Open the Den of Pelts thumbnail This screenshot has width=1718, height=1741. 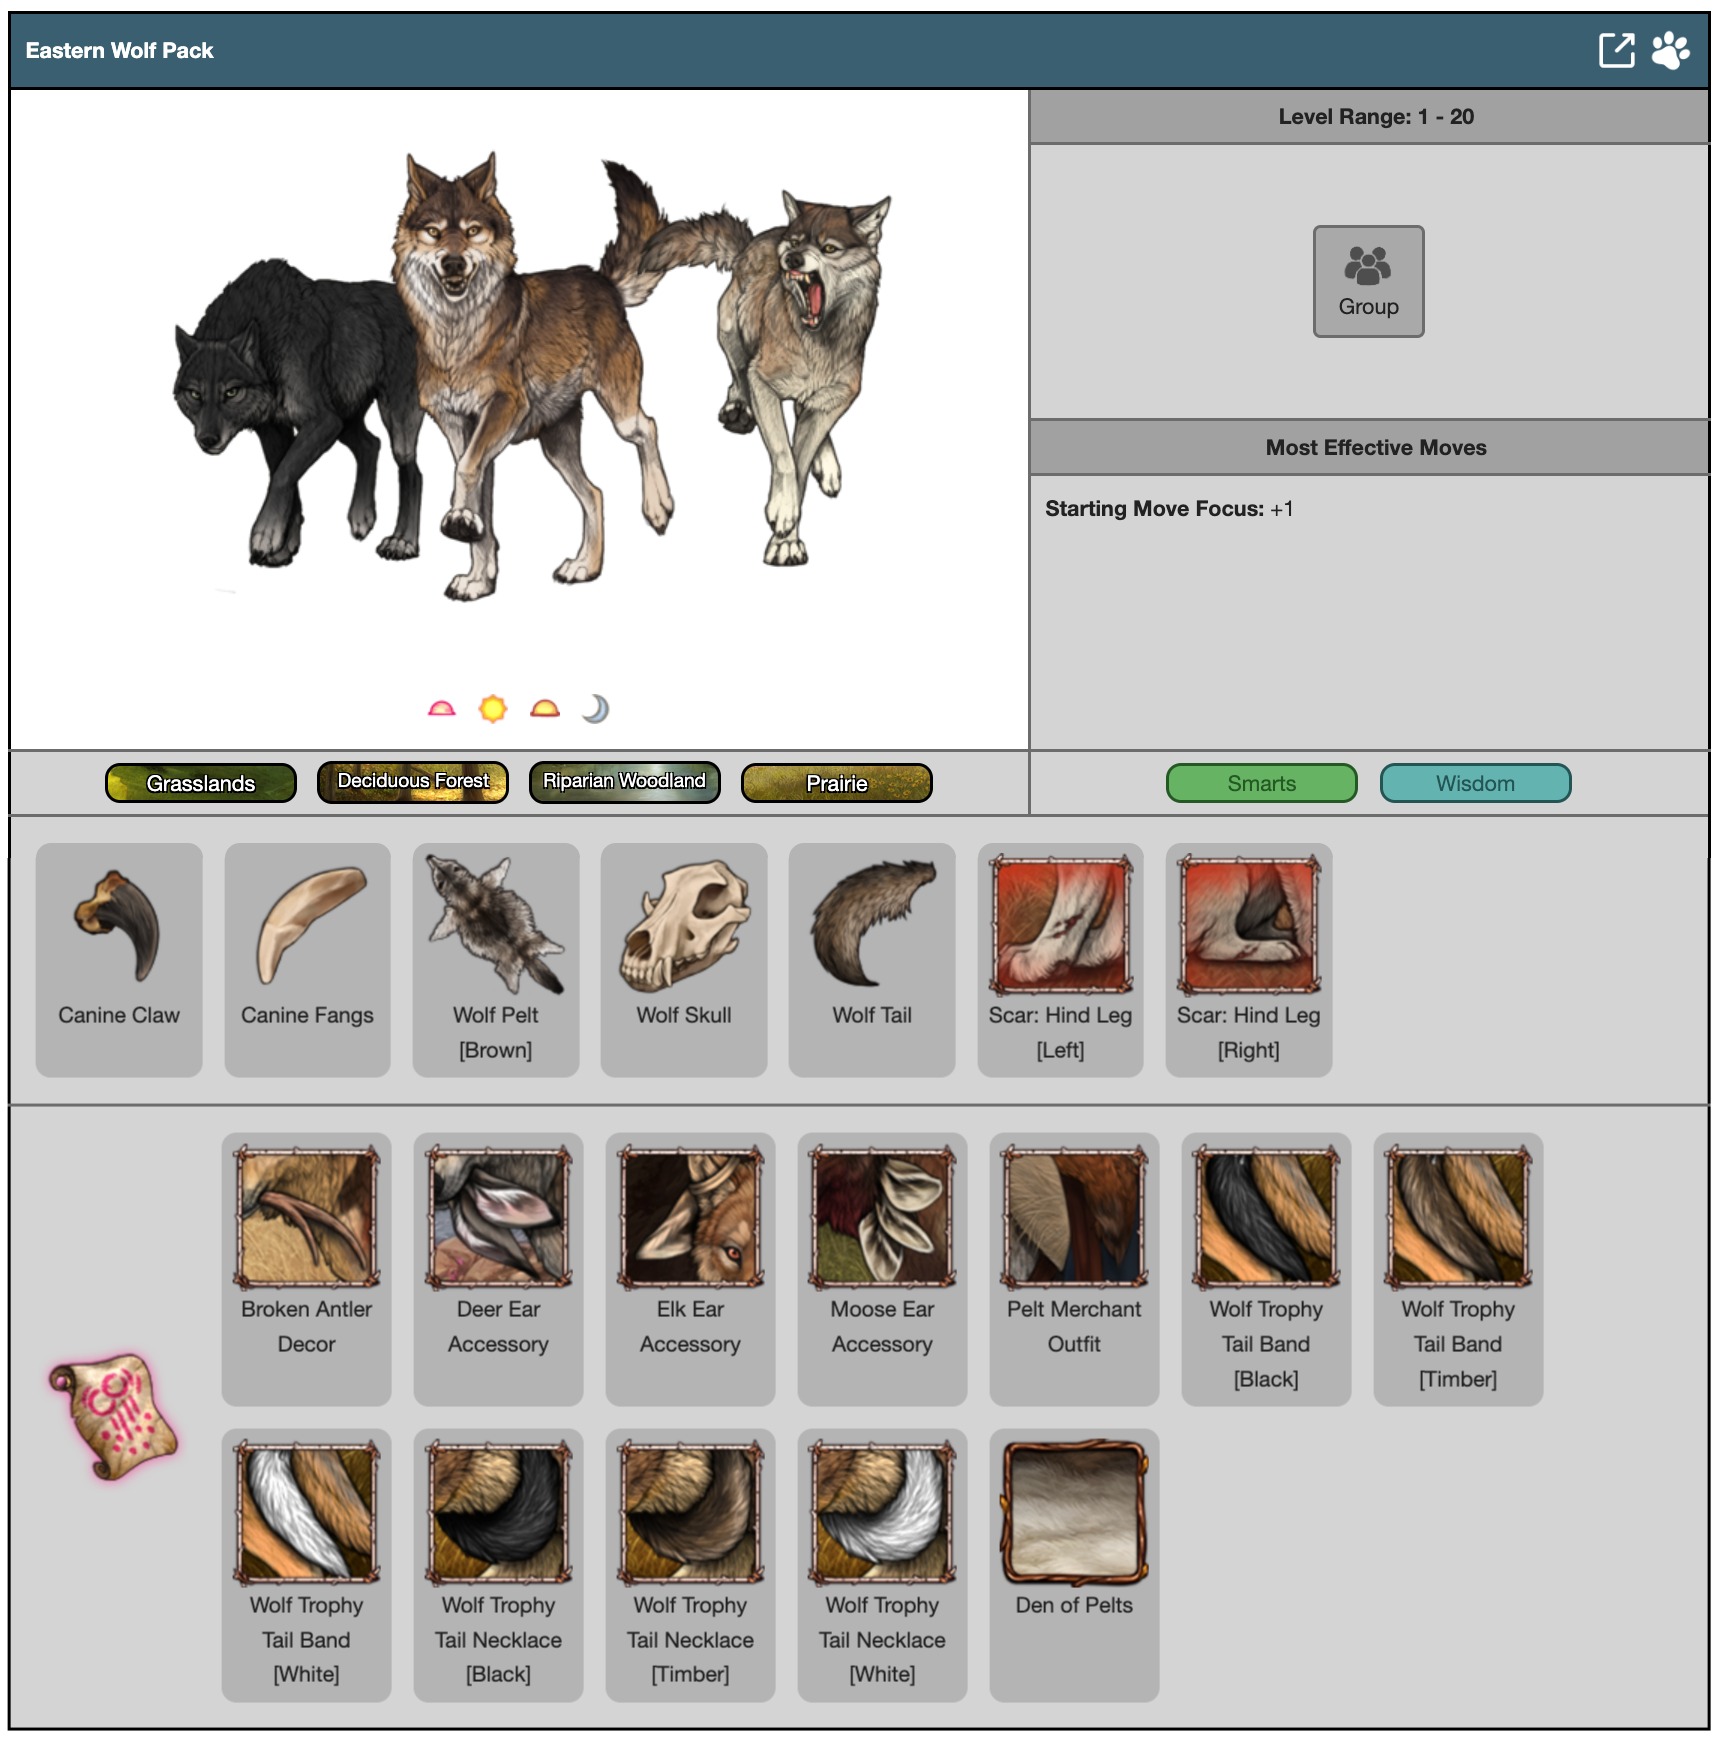click(x=1074, y=1514)
